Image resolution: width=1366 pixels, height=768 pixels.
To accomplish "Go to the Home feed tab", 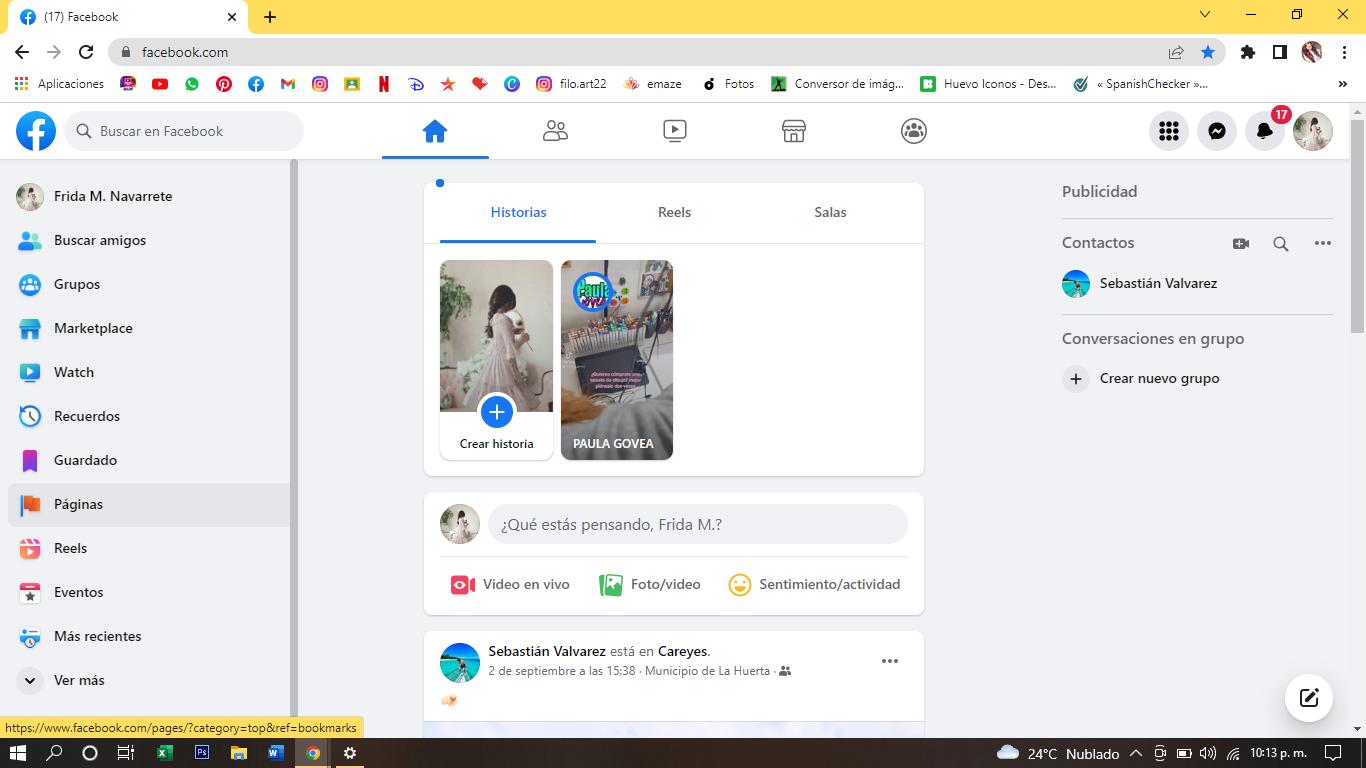I will click(x=435, y=131).
